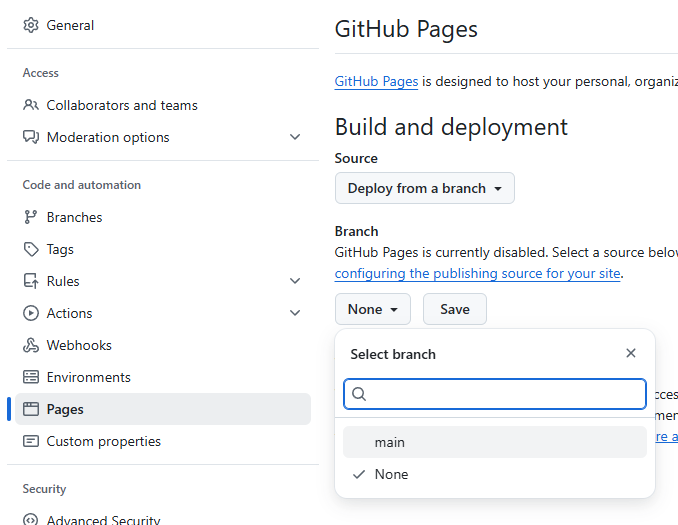Click the Branches git-branch icon
678x525 pixels.
click(31, 217)
